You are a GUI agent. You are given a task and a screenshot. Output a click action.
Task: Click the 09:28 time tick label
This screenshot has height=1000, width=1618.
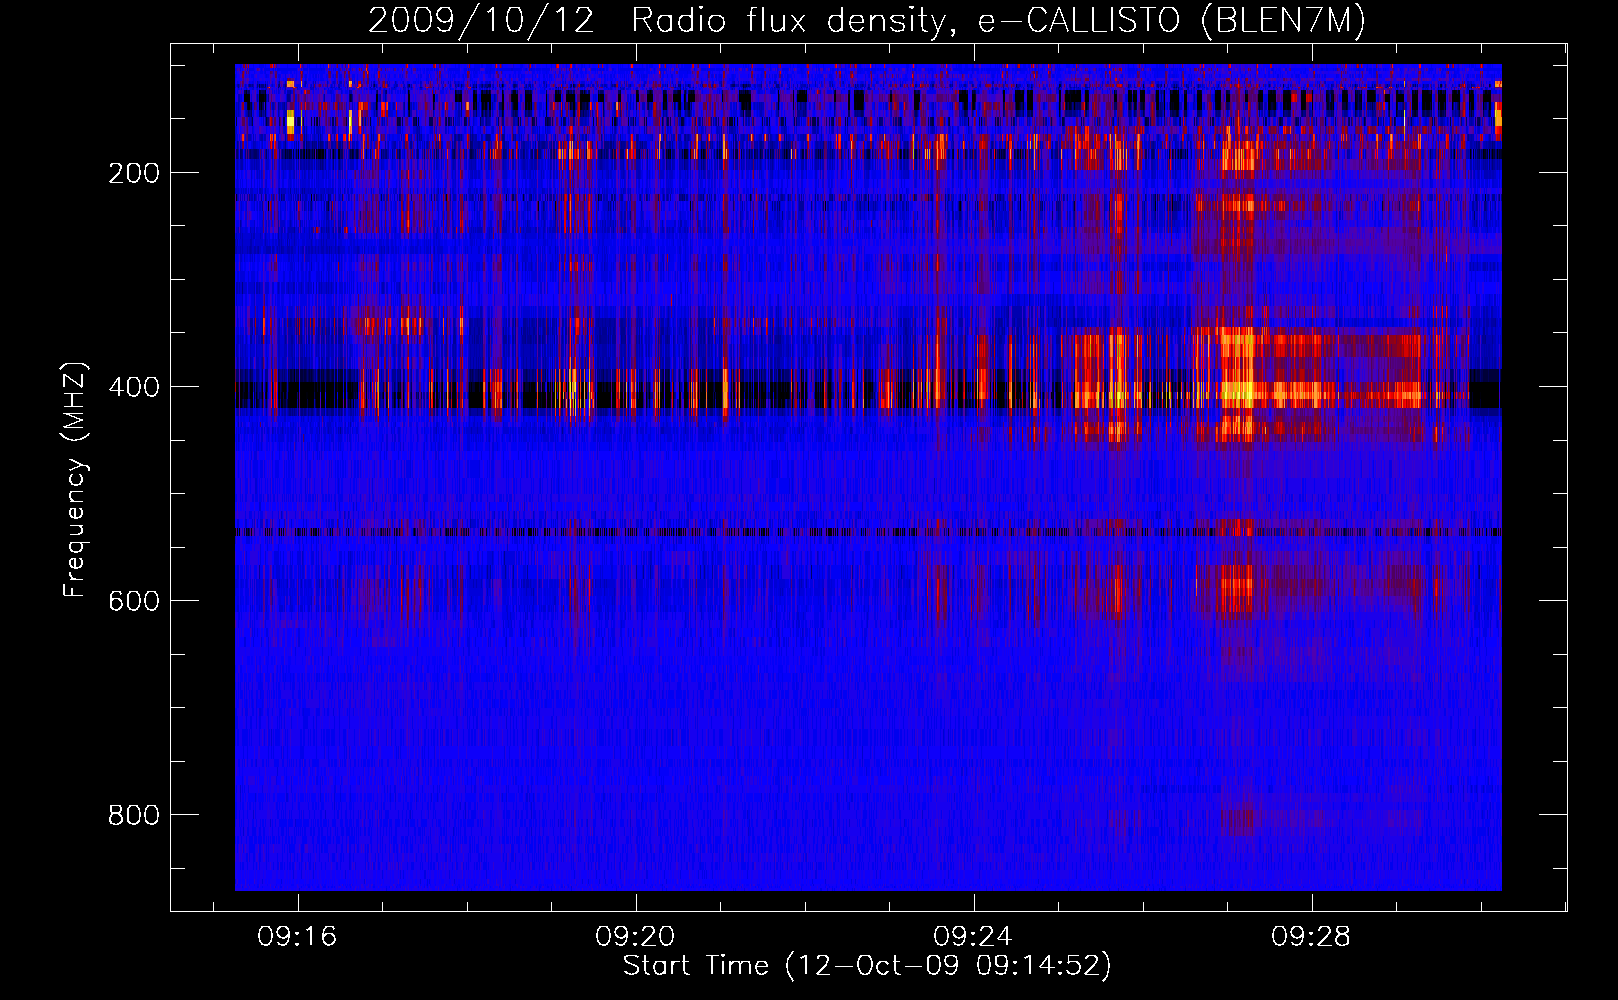pyautogui.click(x=1311, y=937)
